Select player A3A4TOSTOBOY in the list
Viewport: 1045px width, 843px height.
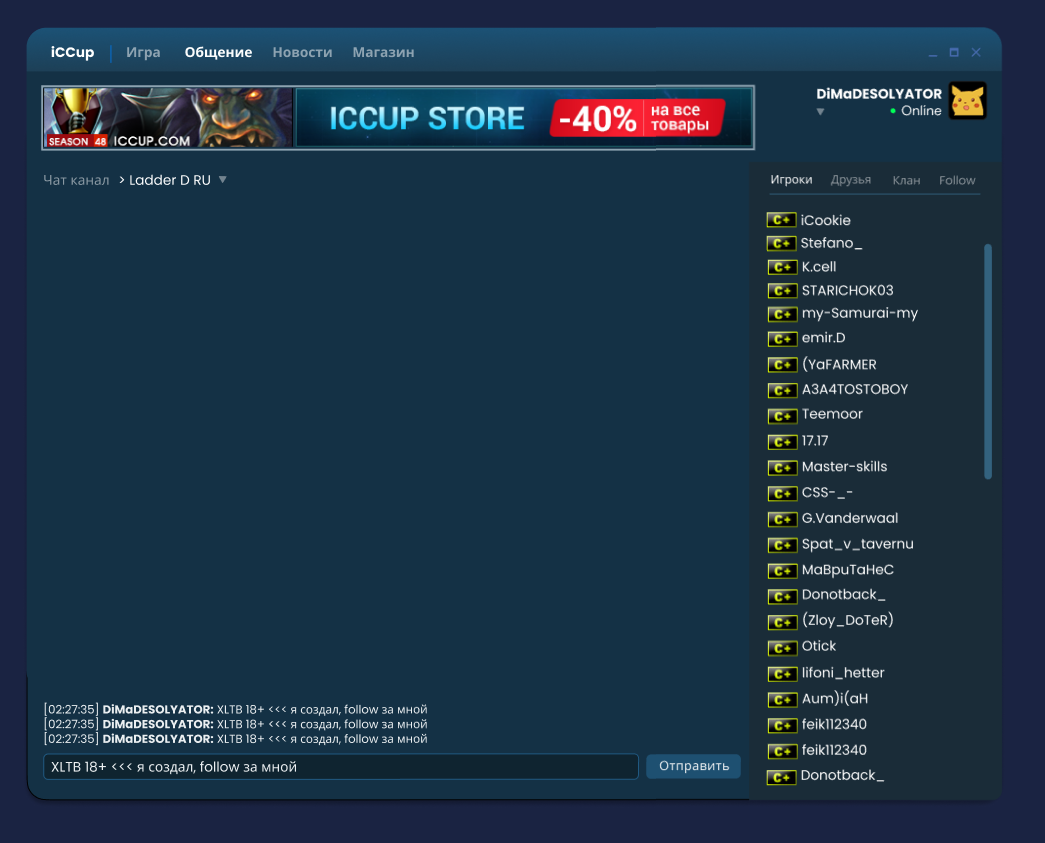click(854, 389)
